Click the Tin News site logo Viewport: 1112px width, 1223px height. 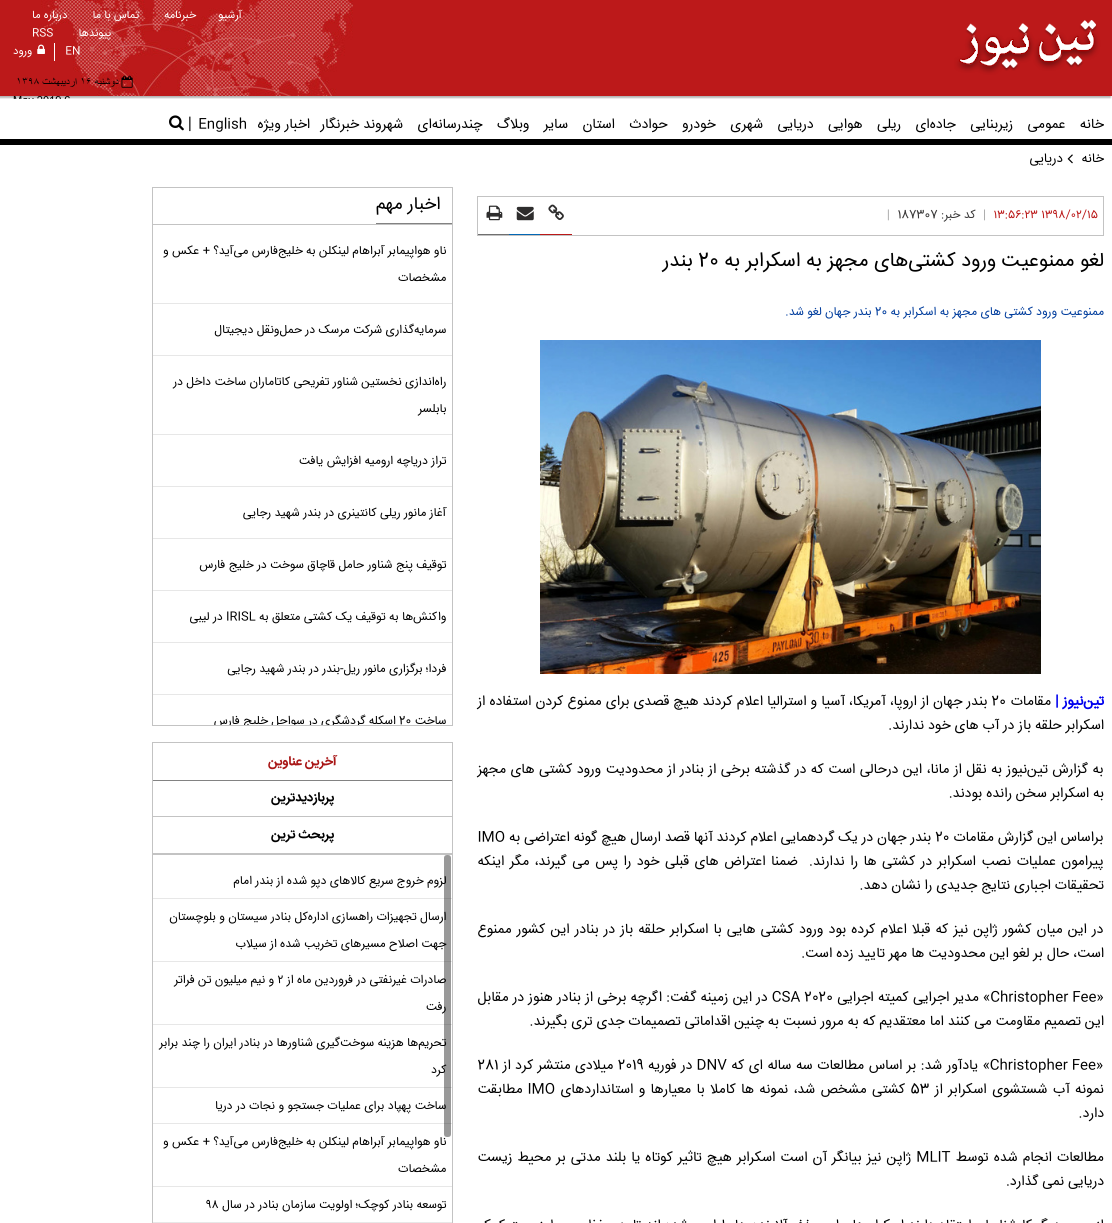1028,45
